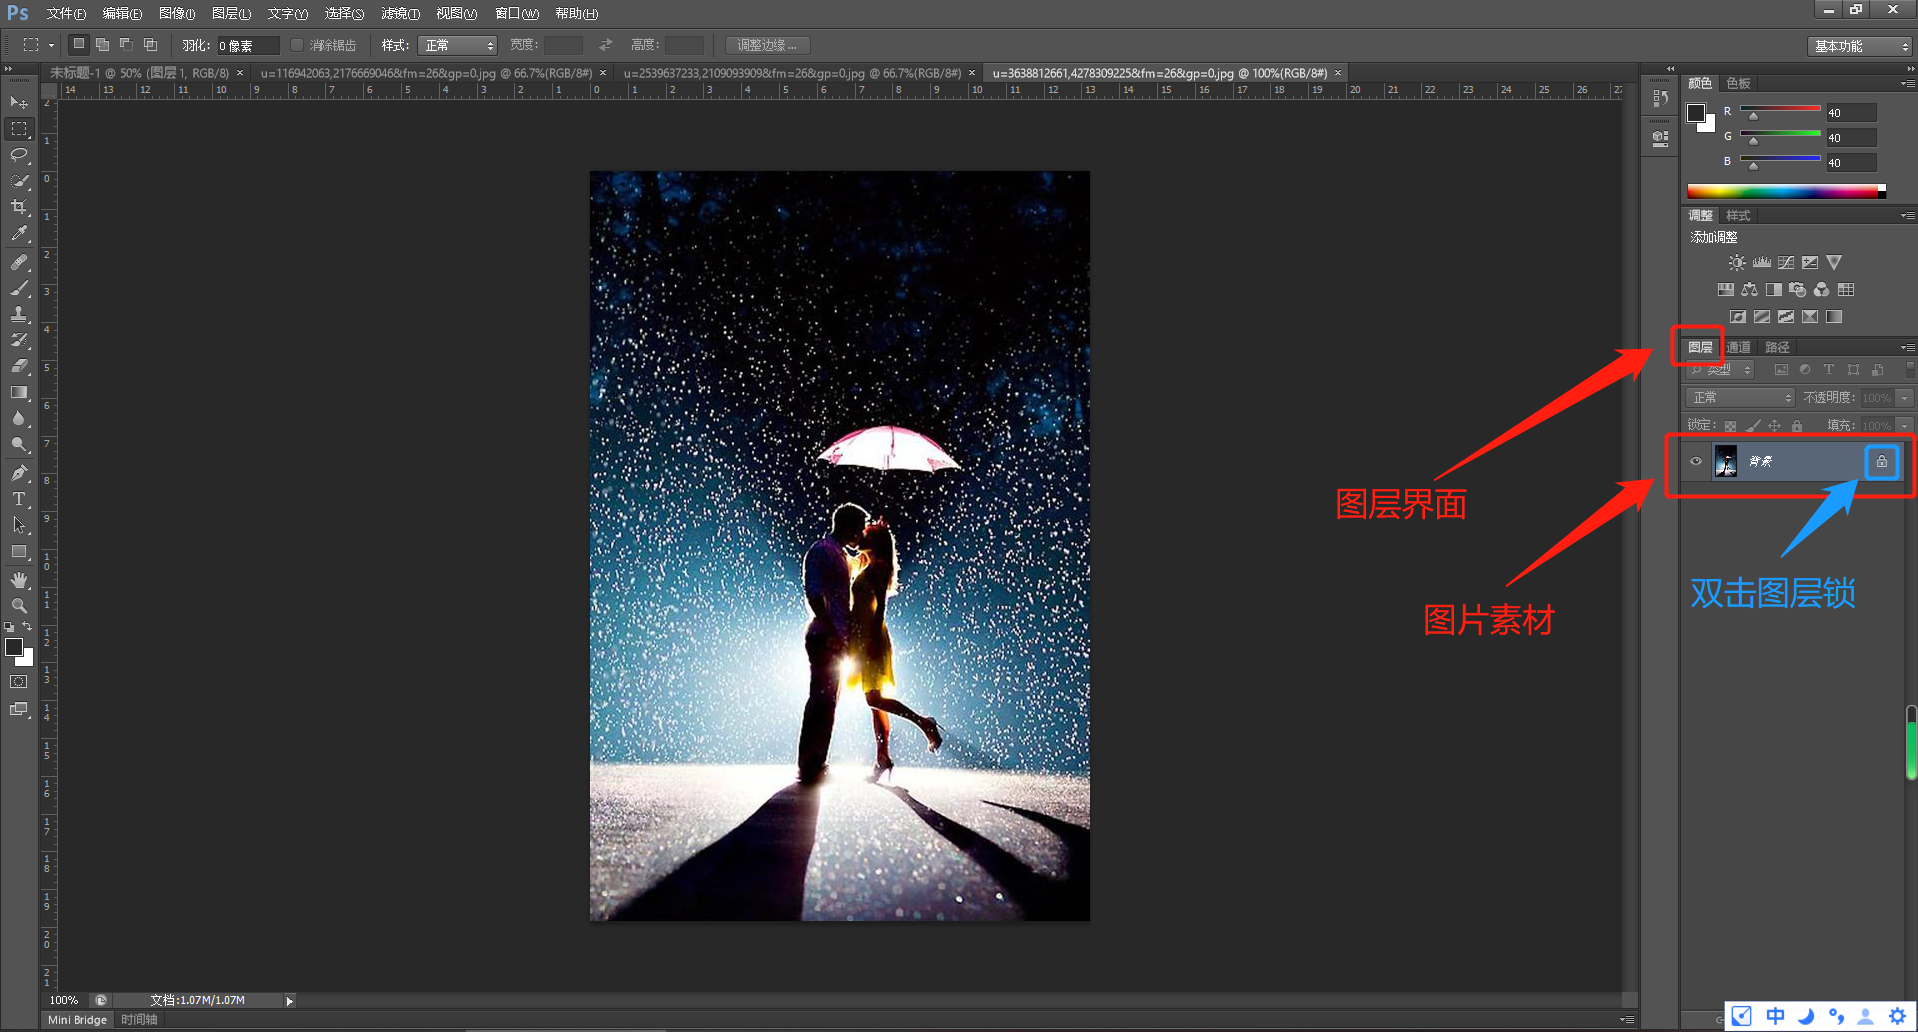Image resolution: width=1918 pixels, height=1032 pixels.
Task: Click the 调整边缘 button
Action: (767, 44)
